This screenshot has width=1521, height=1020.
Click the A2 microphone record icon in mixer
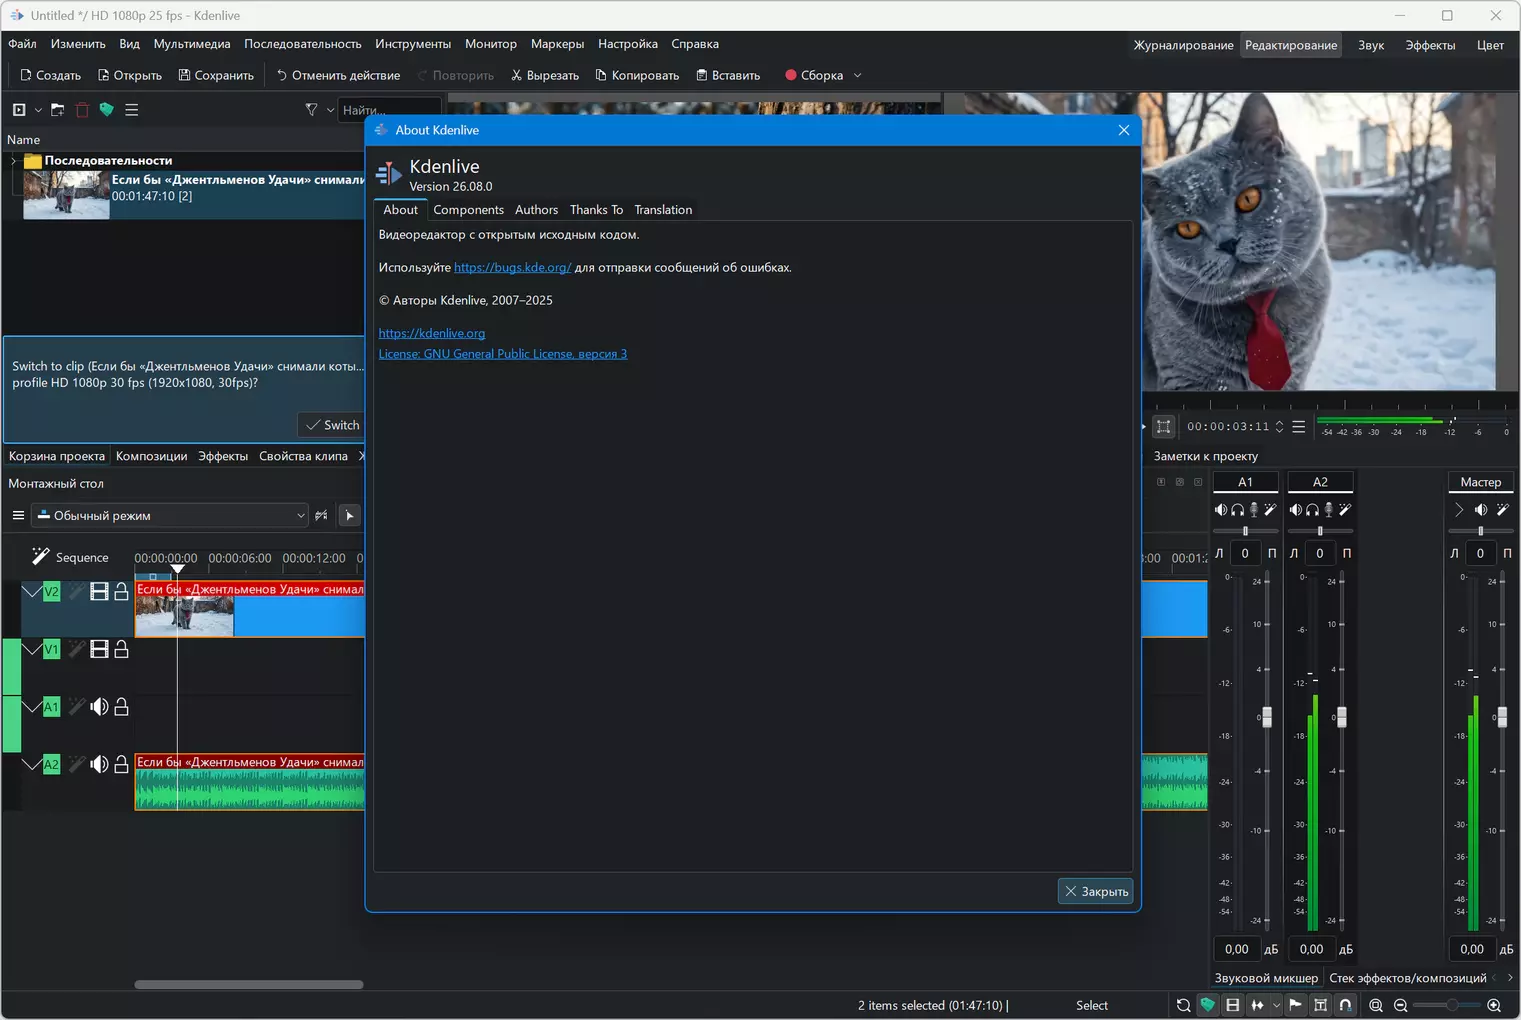click(1328, 510)
